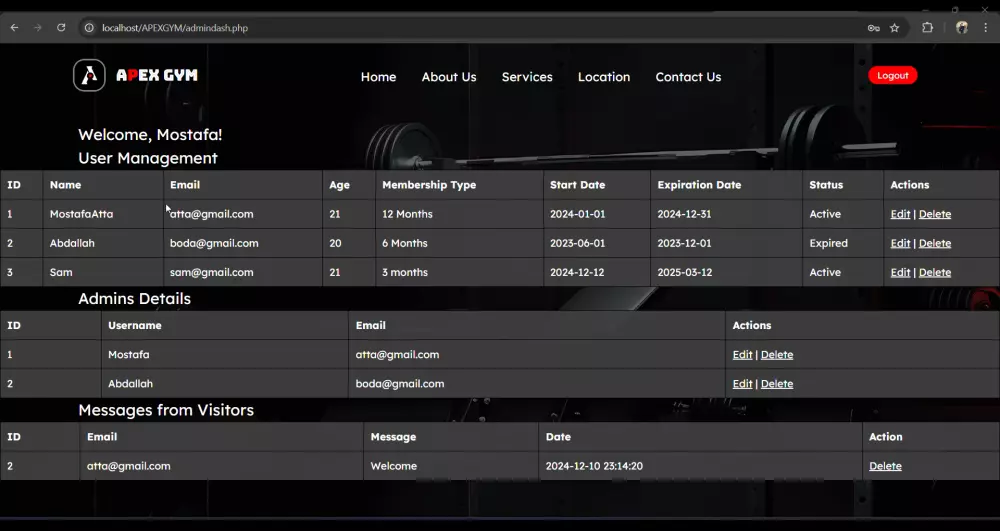Select the Expired status cell
The width and height of the screenshot is (1000, 531).
(842, 244)
